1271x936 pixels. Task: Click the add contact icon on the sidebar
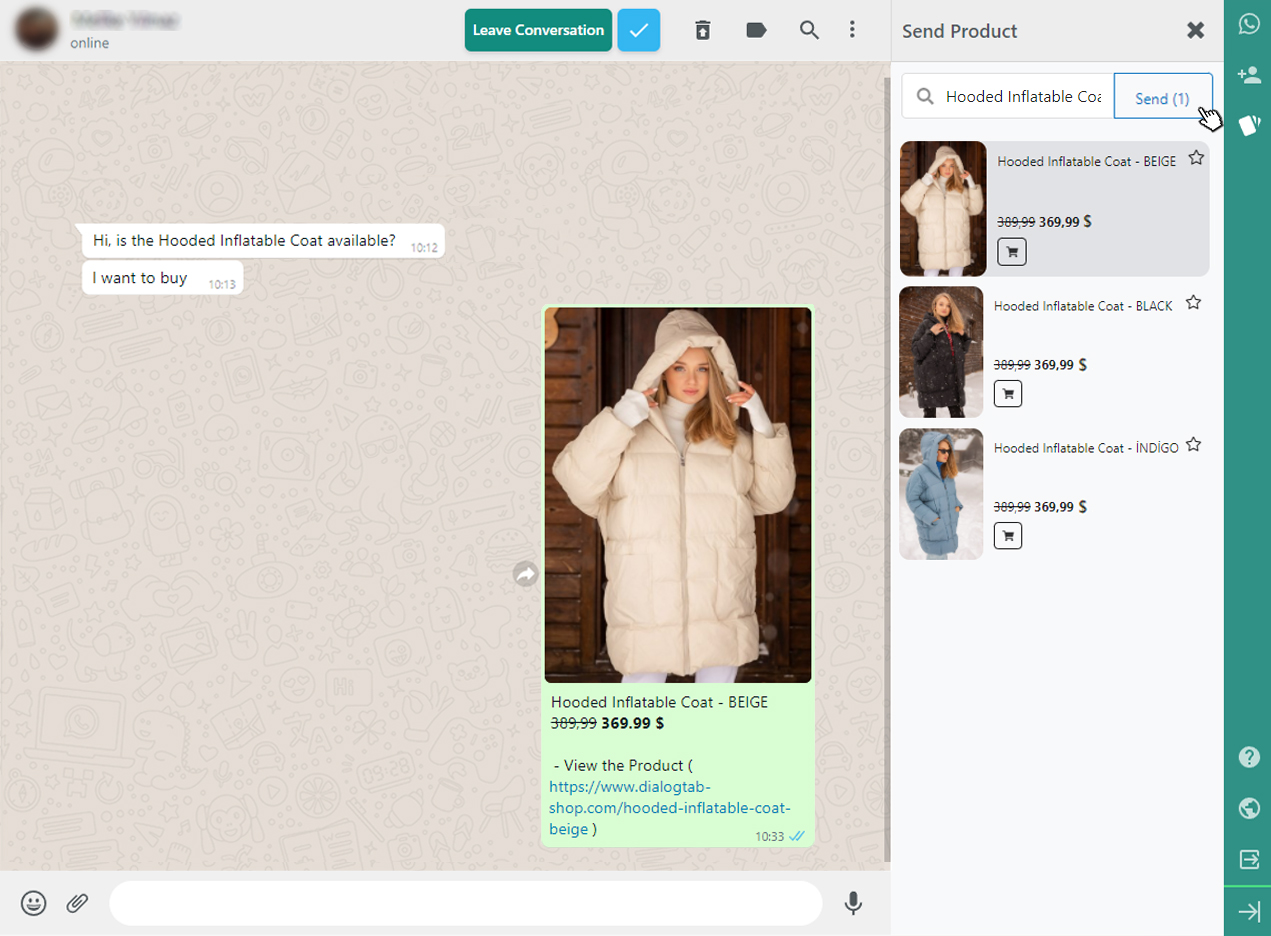1248,74
